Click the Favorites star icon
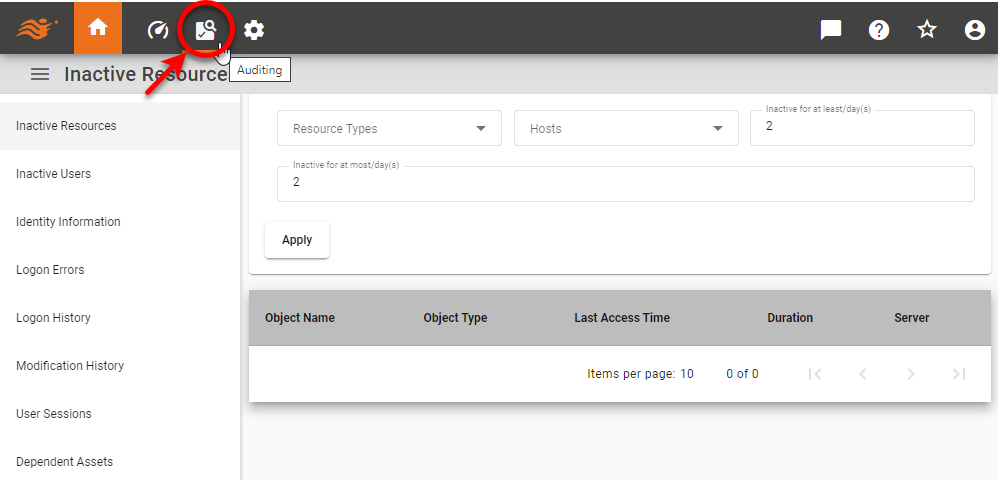Viewport: 998px width, 480px height. 927,30
